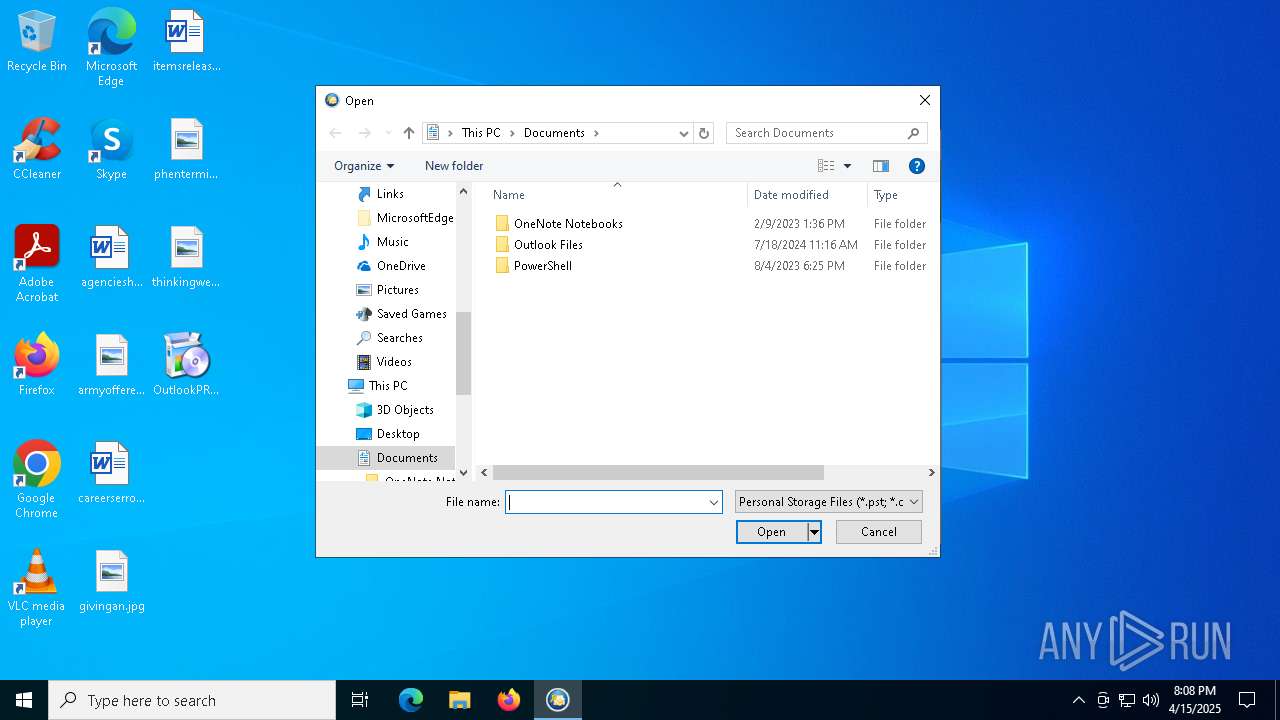Viewport: 1280px width, 720px height.
Task: Toggle the preview pane button
Action: pos(881,166)
